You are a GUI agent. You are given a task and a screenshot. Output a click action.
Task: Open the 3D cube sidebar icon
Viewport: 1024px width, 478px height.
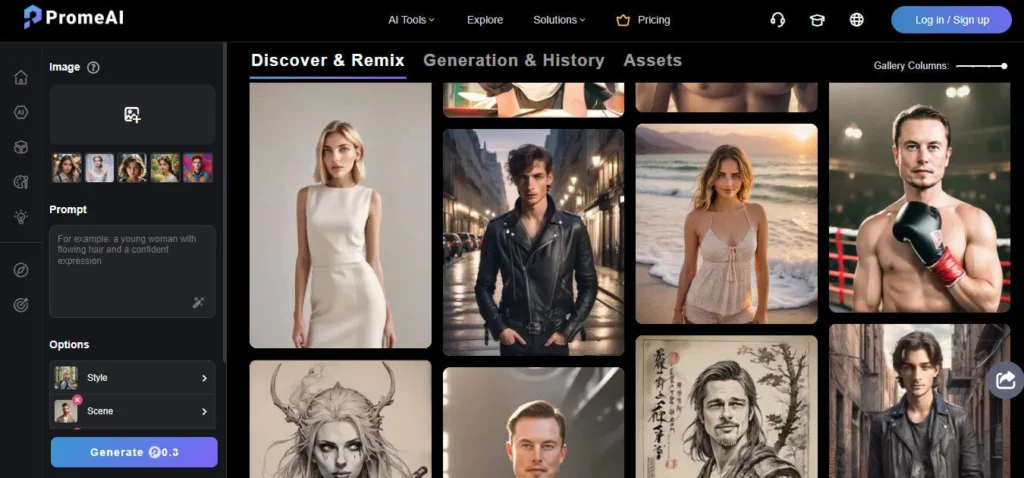[21, 148]
